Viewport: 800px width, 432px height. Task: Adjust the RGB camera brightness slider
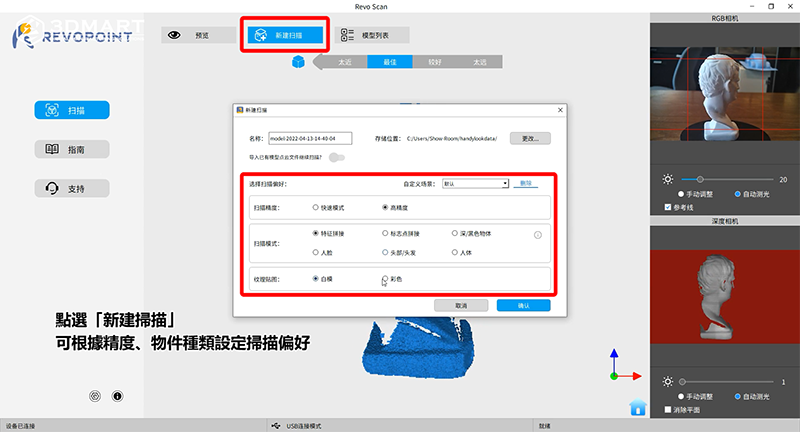(x=700, y=179)
